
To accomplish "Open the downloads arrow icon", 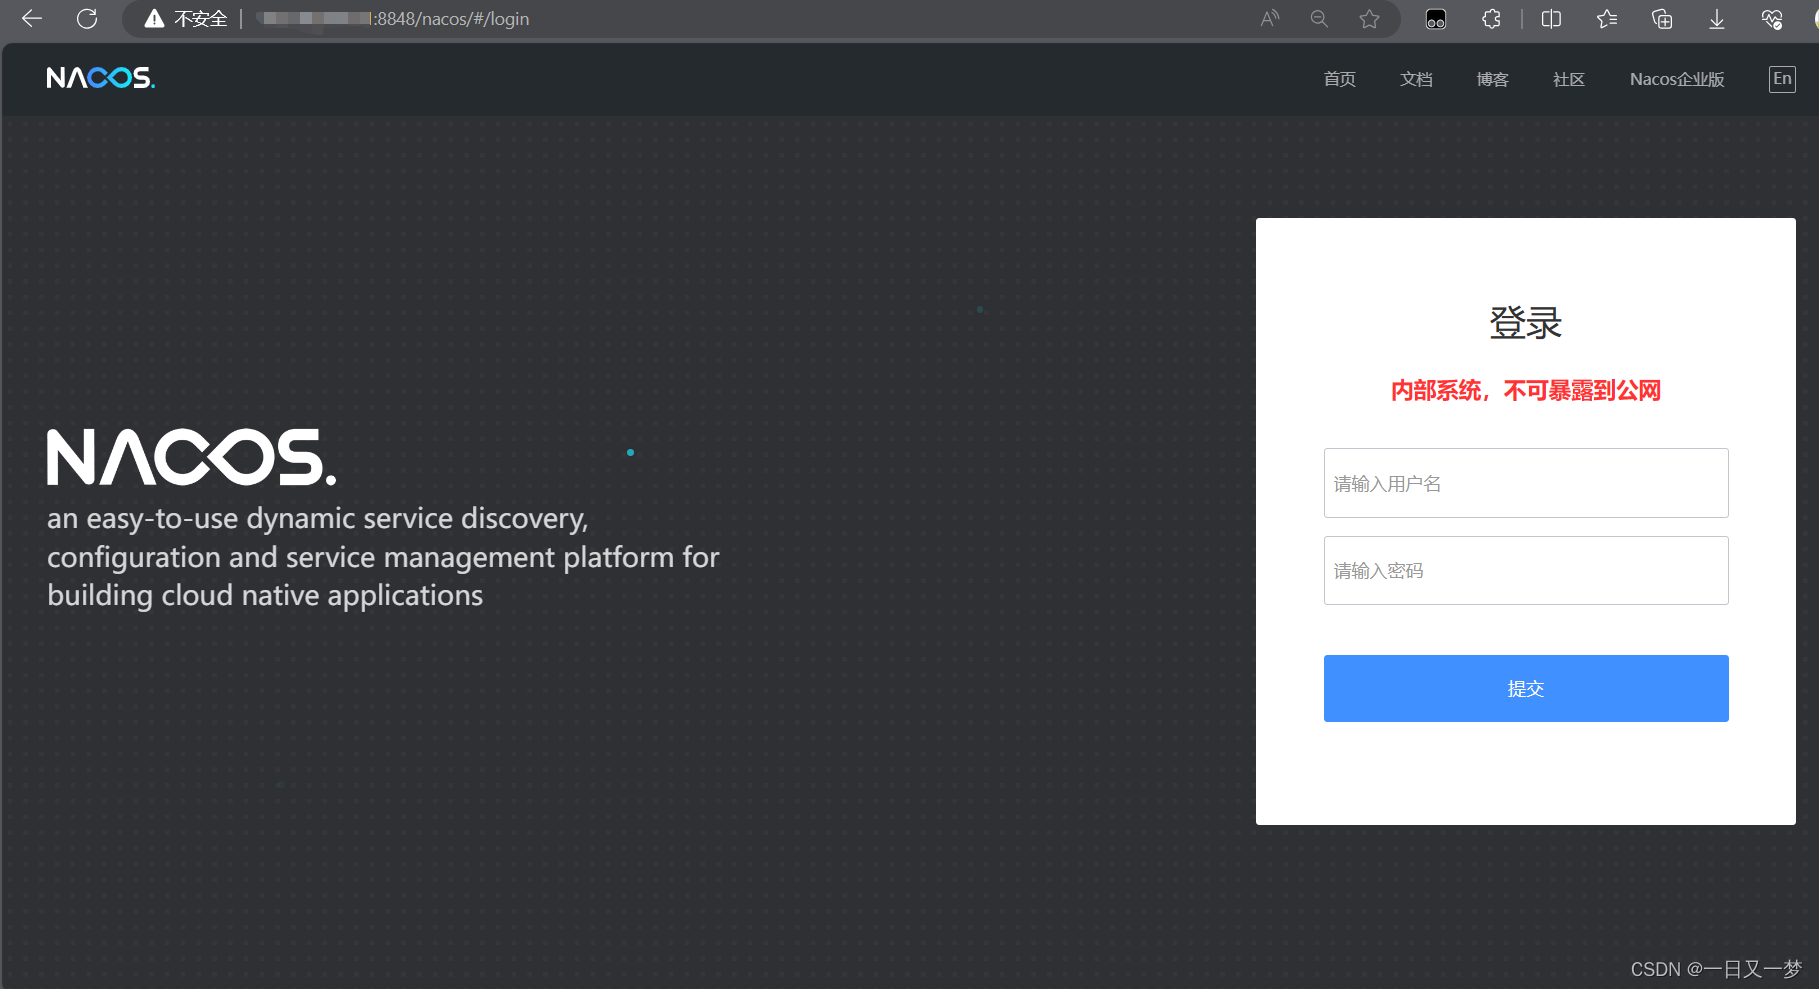I will [1717, 19].
